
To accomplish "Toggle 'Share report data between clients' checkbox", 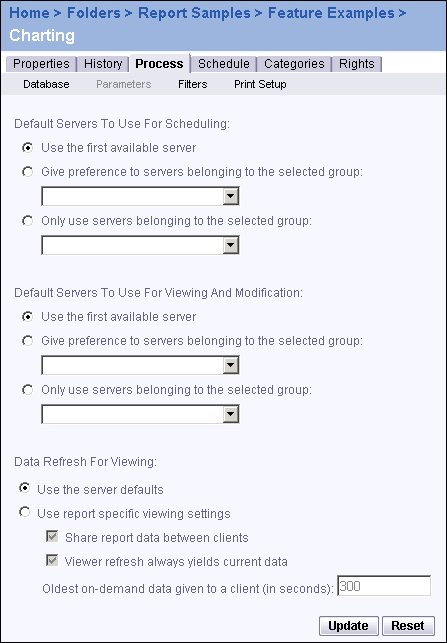I will click(x=52, y=536).
